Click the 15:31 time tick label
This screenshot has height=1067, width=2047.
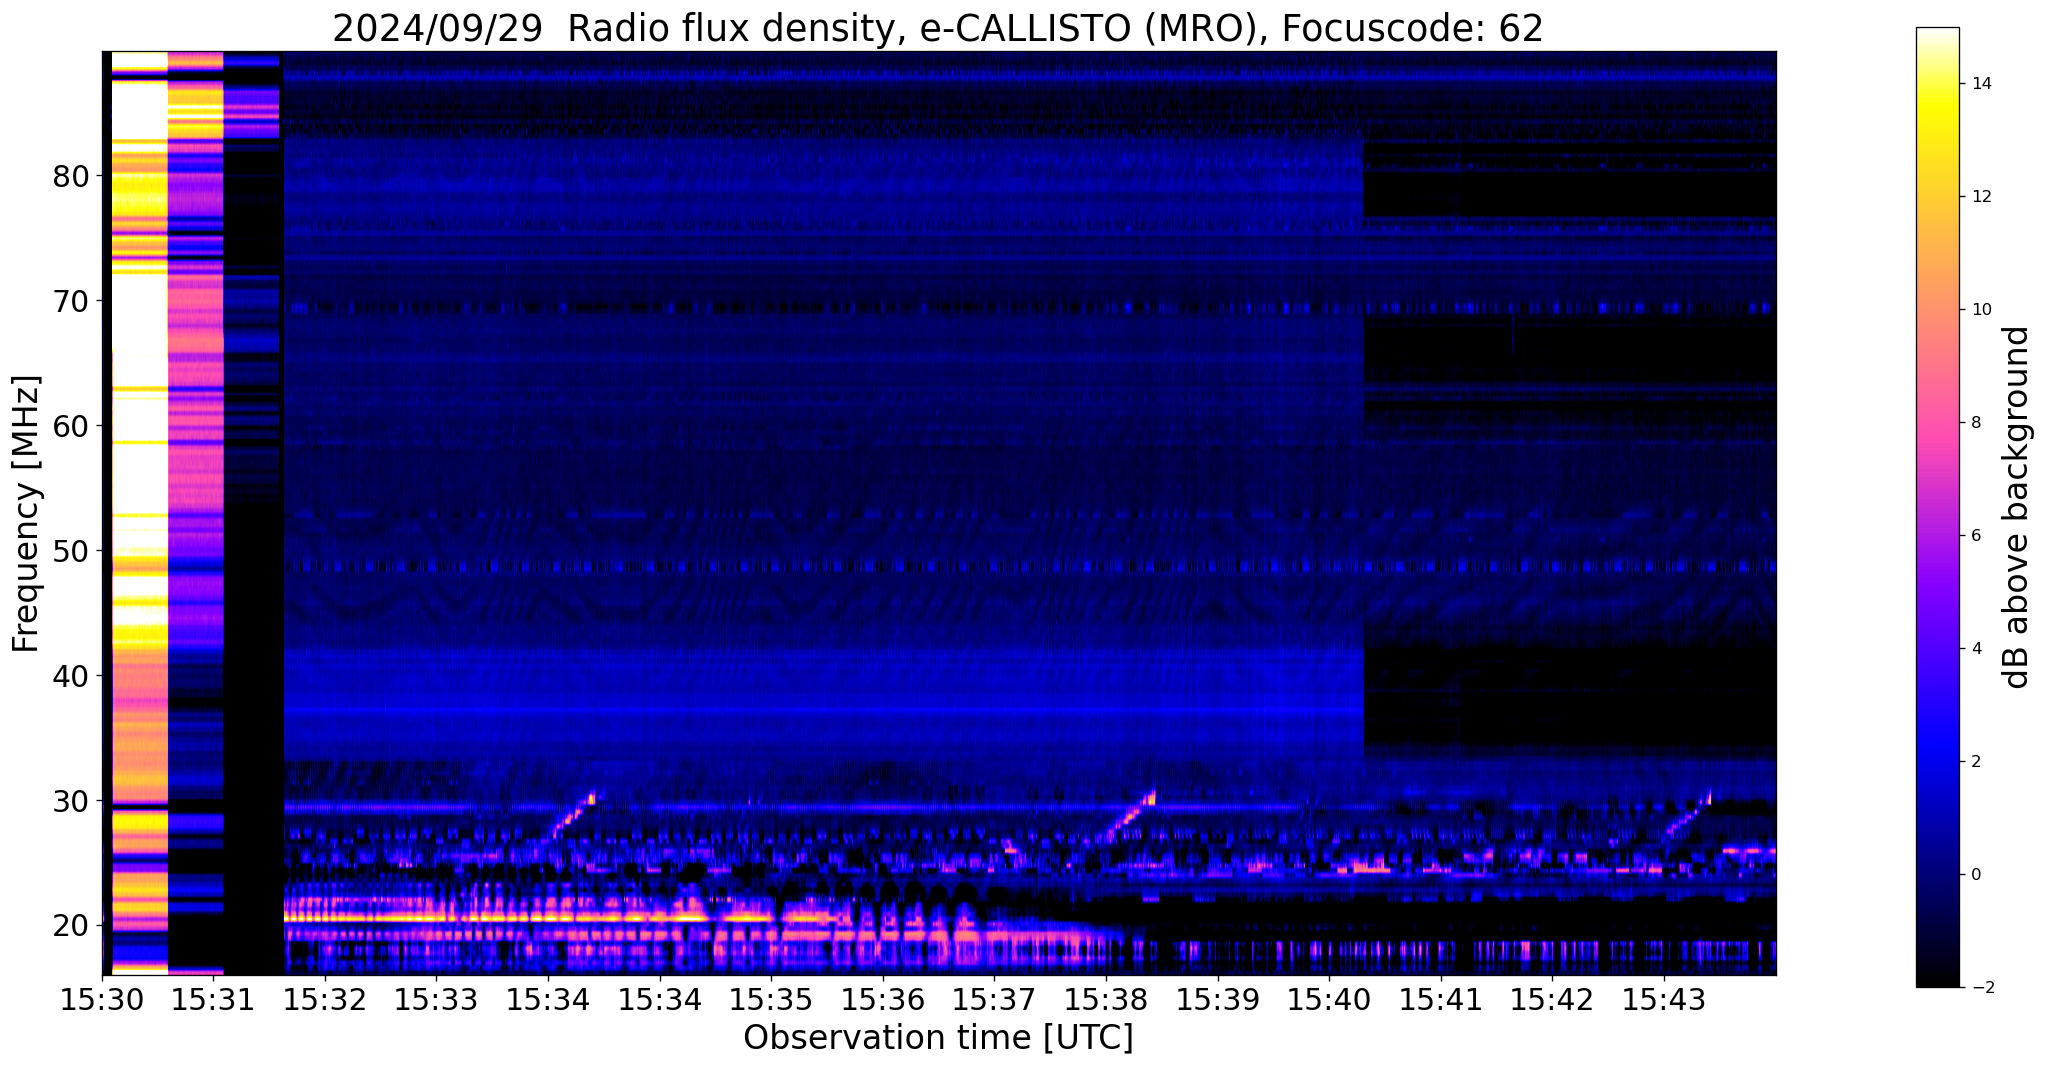point(213,999)
